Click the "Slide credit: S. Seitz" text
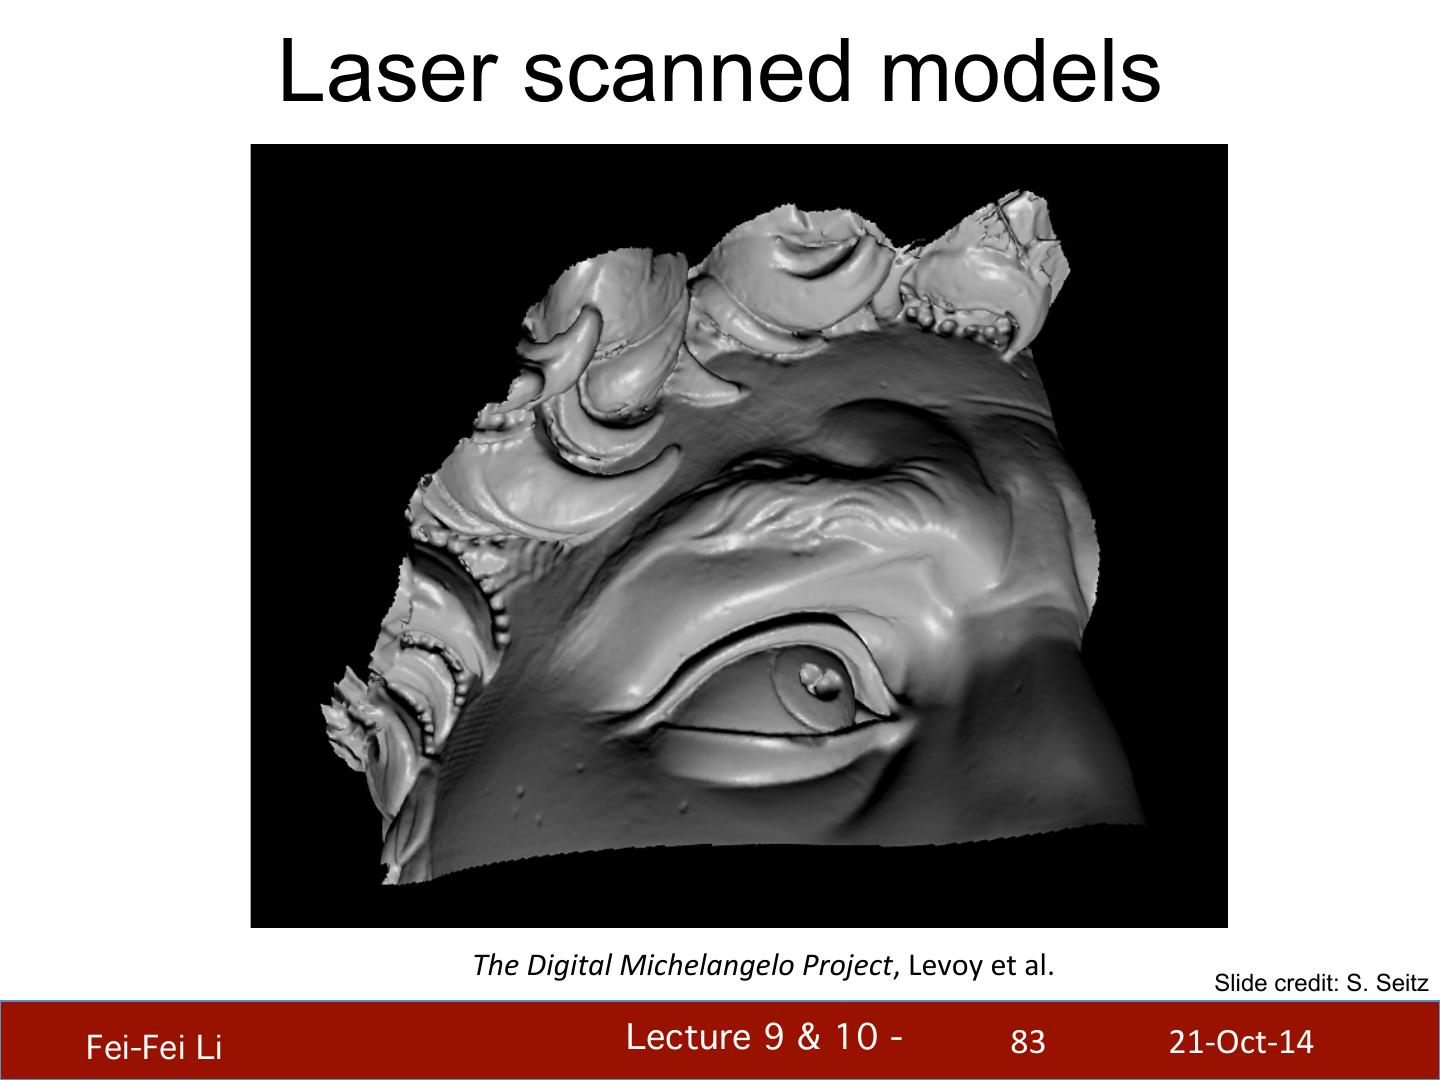Viewport: 1440px width, 1080px height. (x=1321, y=983)
